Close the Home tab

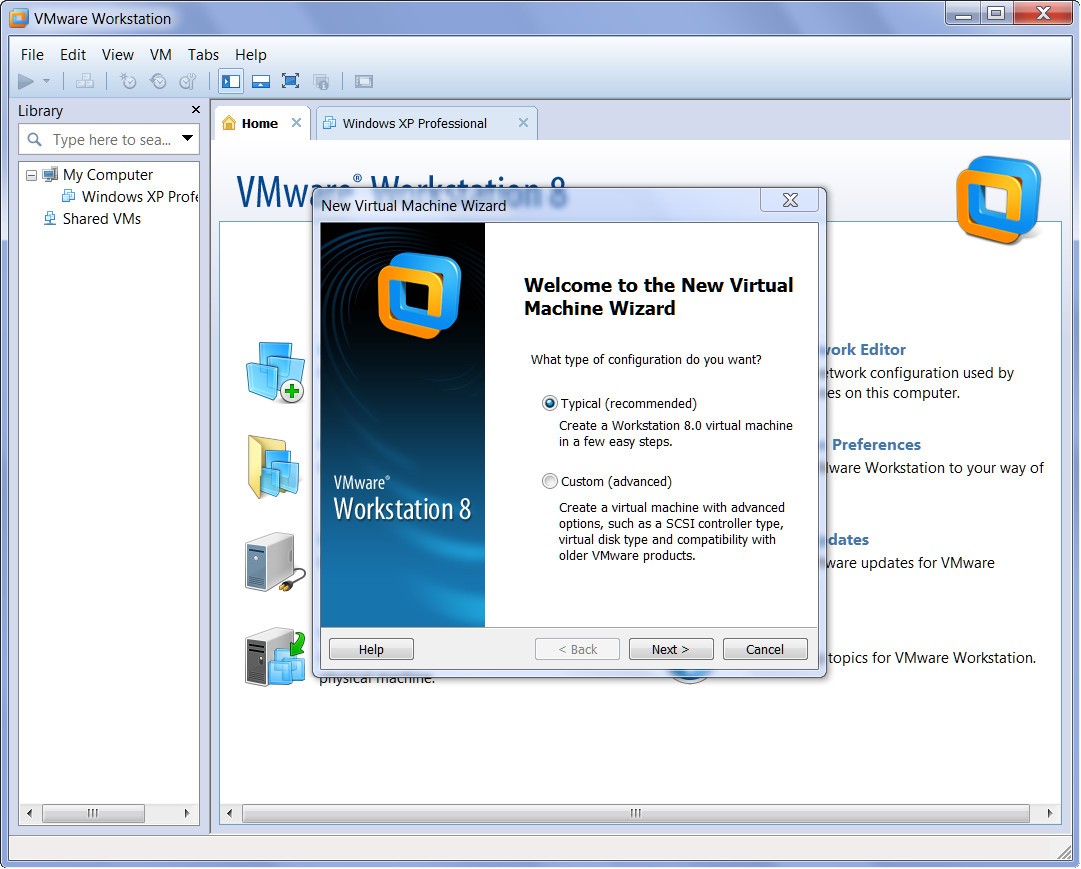coord(296,123)
